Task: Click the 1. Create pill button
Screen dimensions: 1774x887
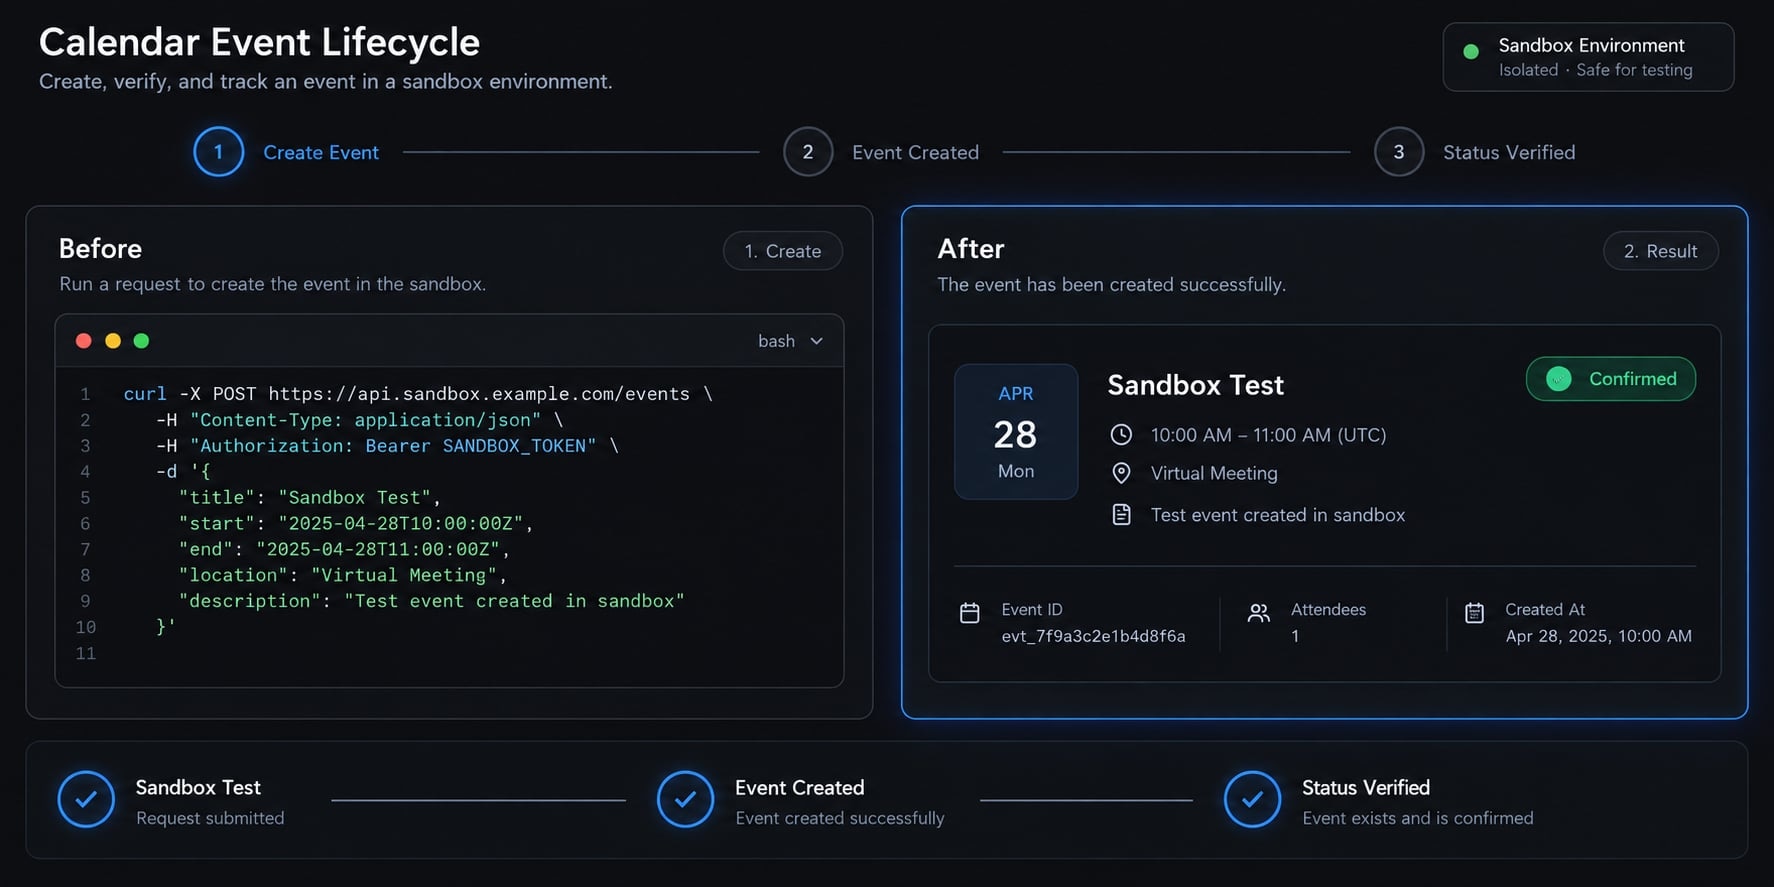Action: [783, 251]
